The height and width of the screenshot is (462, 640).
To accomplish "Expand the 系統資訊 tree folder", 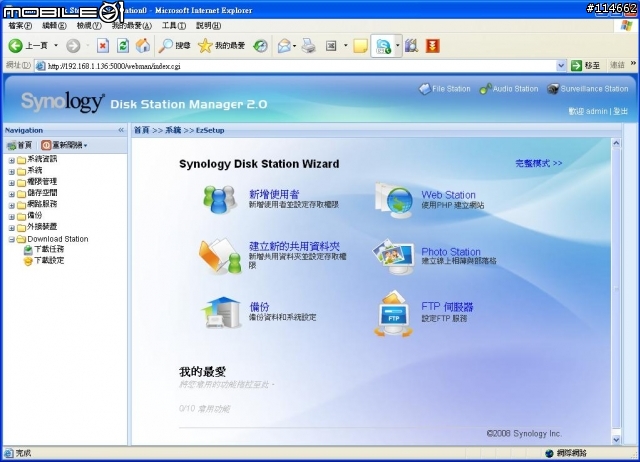I will (x=11, y=160).
